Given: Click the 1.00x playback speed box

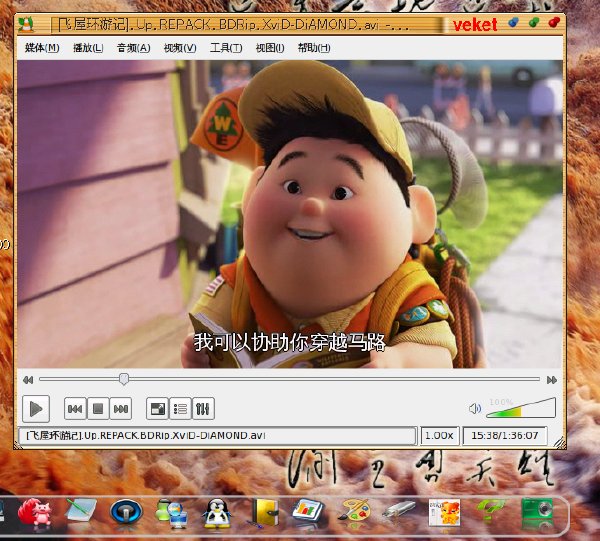Looking at the screenshot, I should click(x=440, y=436).
